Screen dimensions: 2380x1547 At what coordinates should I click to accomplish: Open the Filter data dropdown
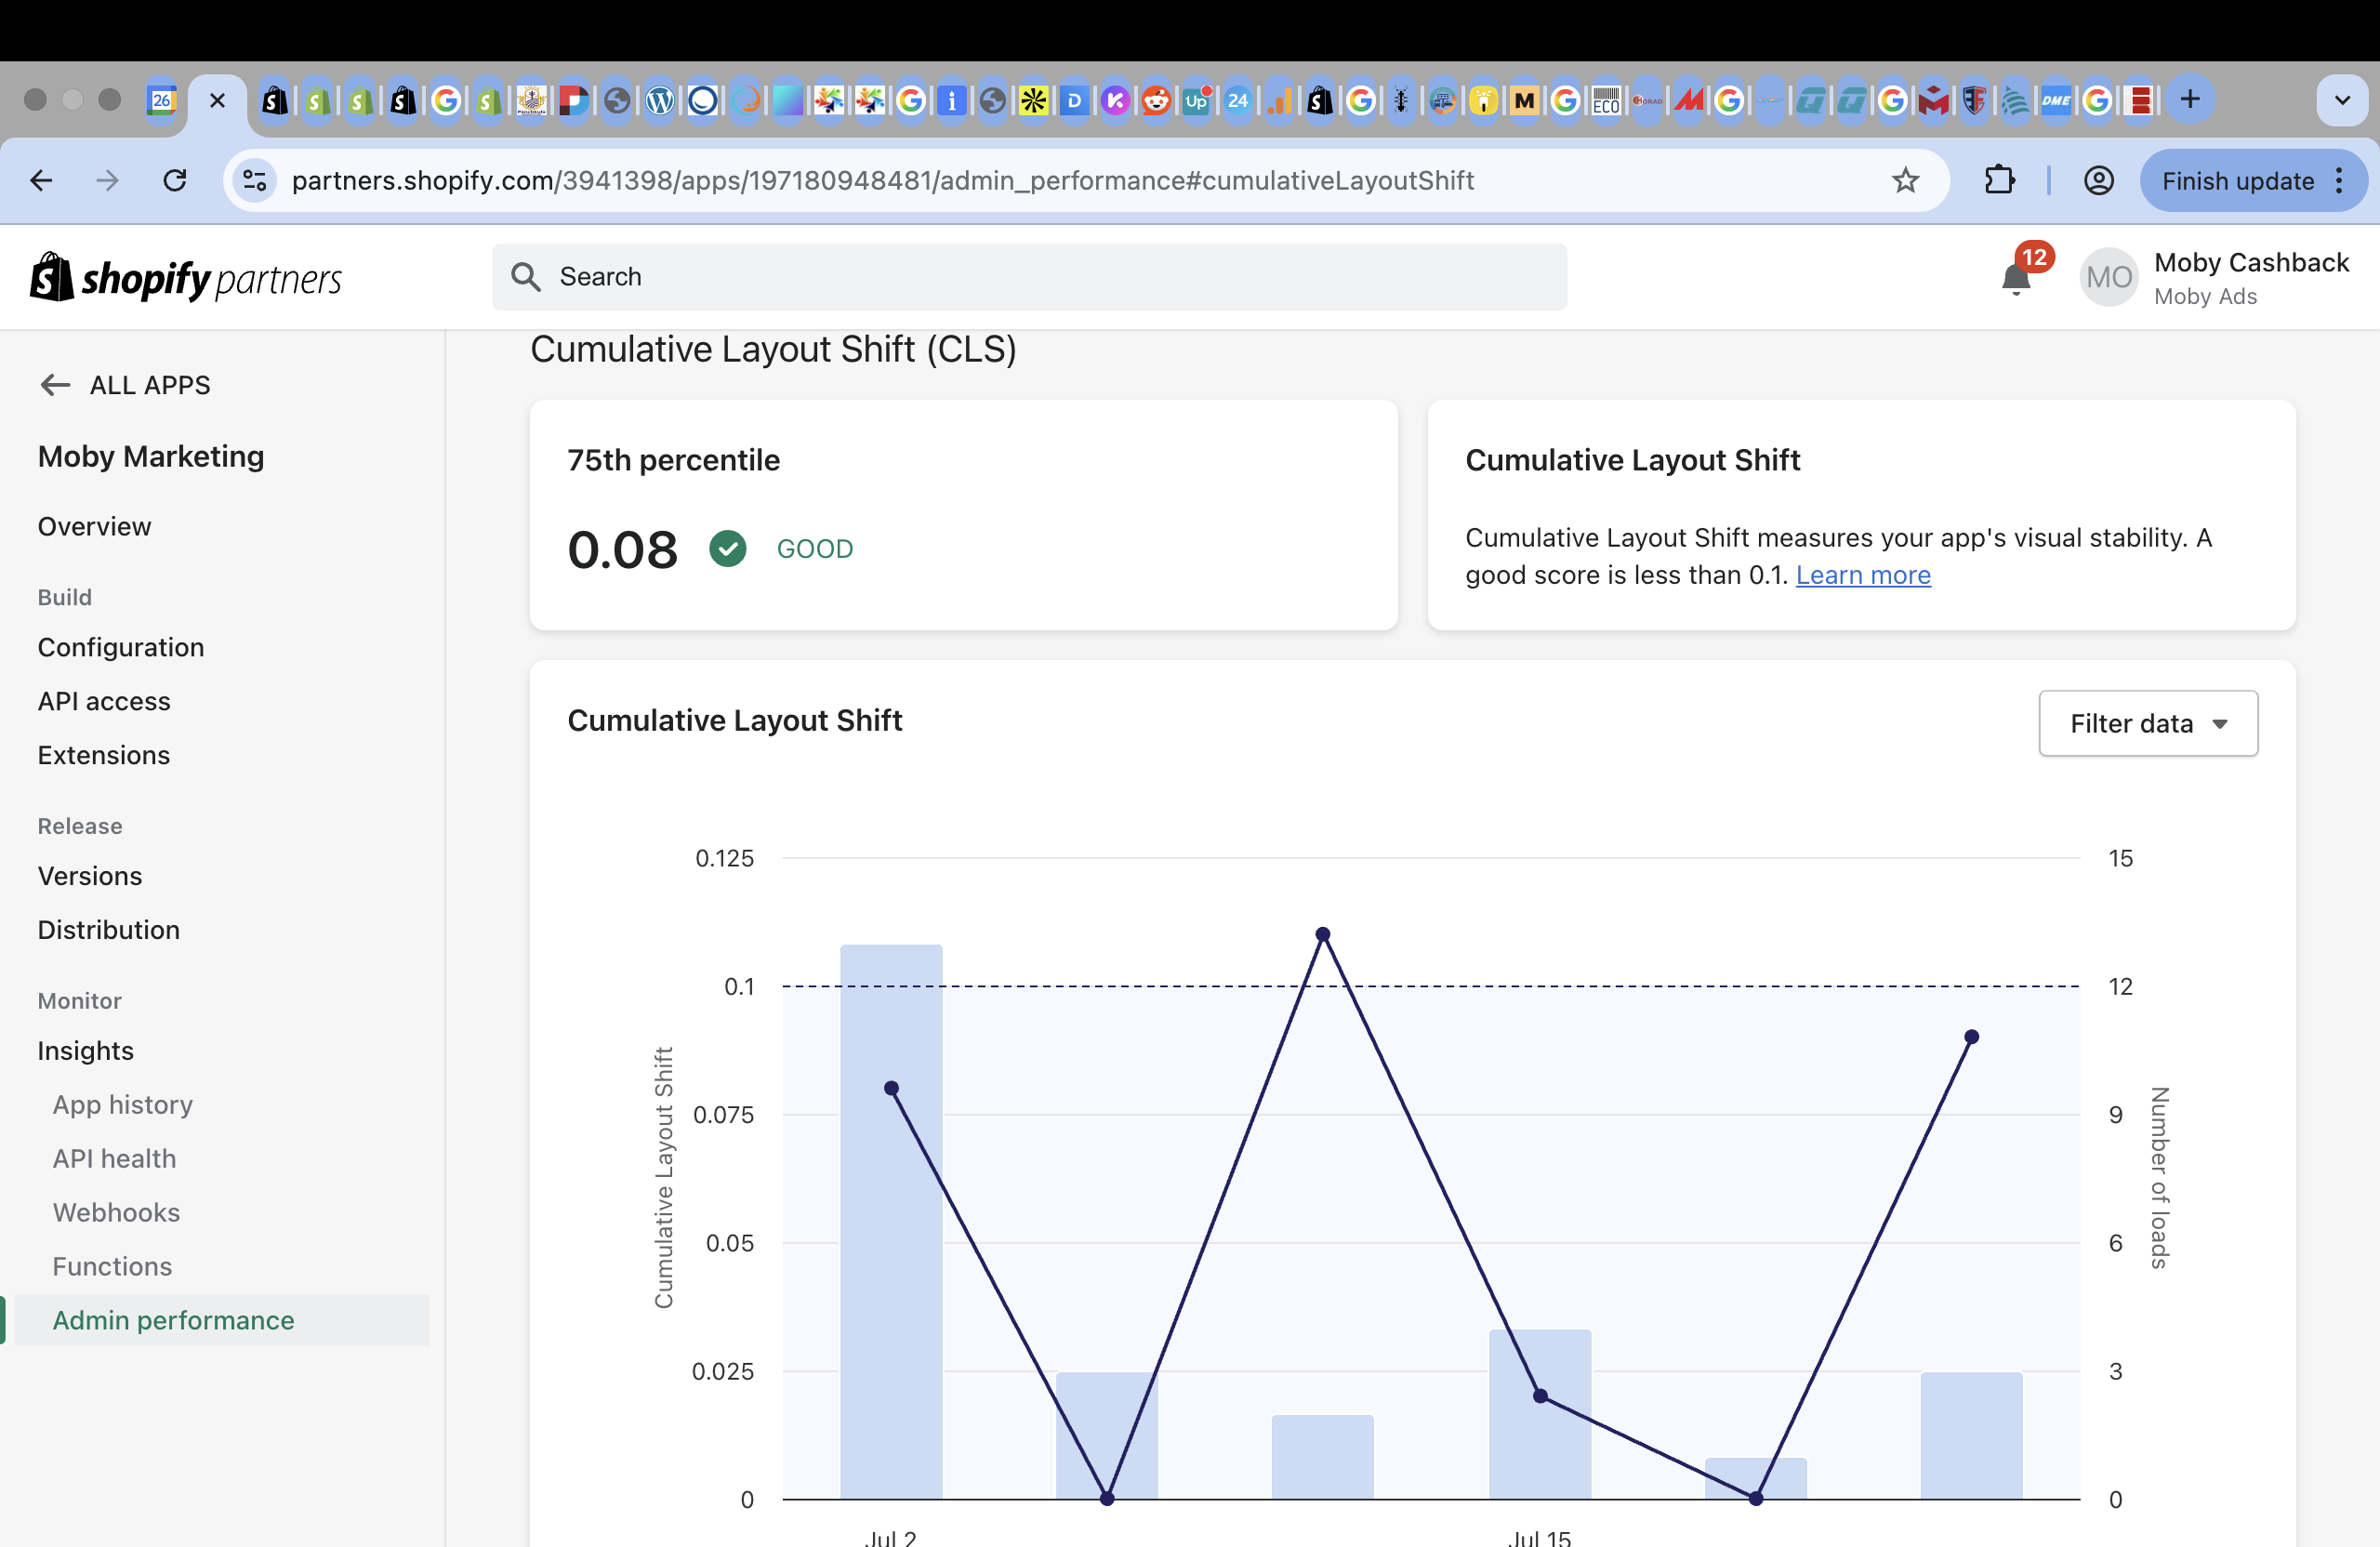coord(2148,723)
